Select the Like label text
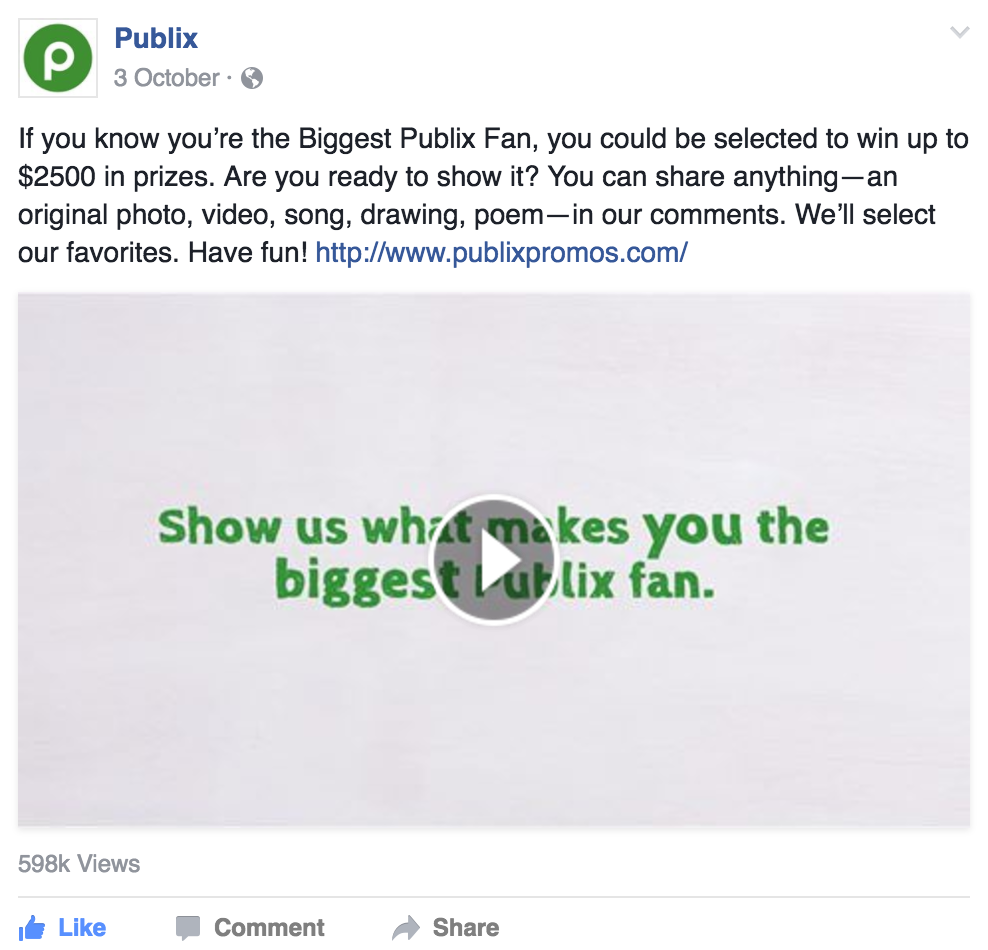 tap(83, 928)
